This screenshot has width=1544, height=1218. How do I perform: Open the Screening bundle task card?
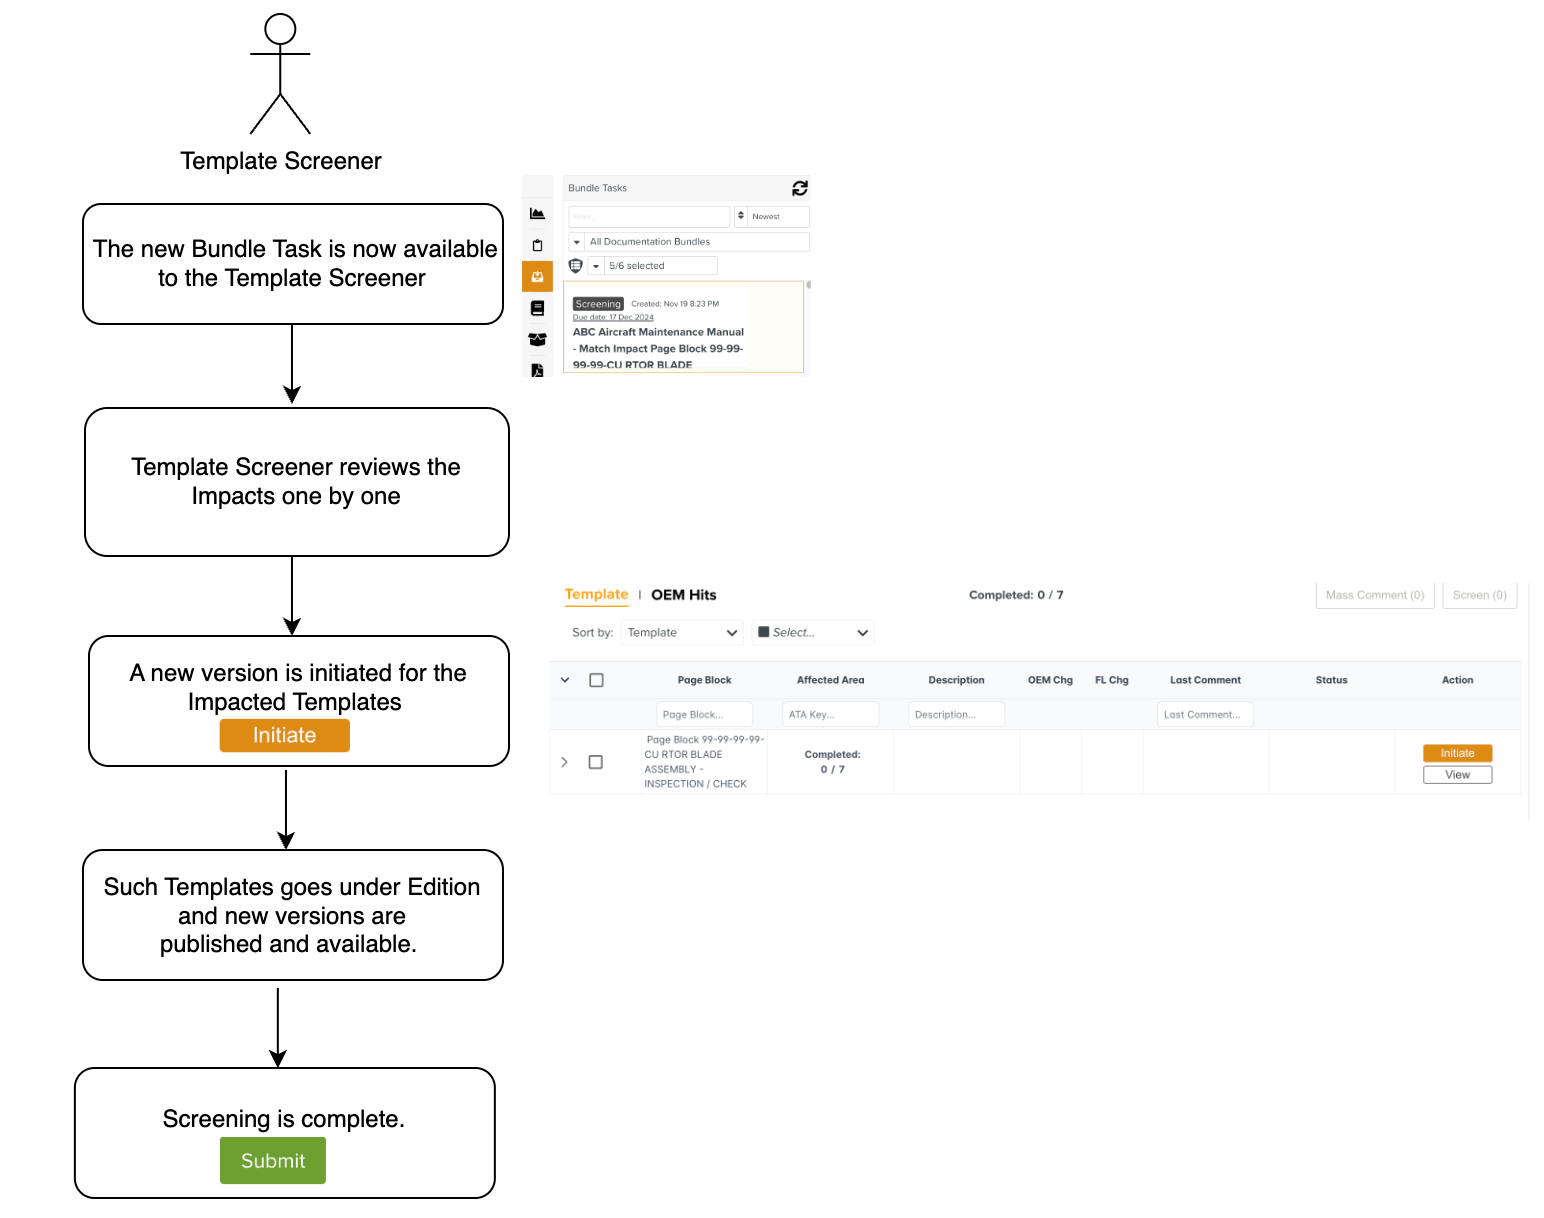coord(684,332)
